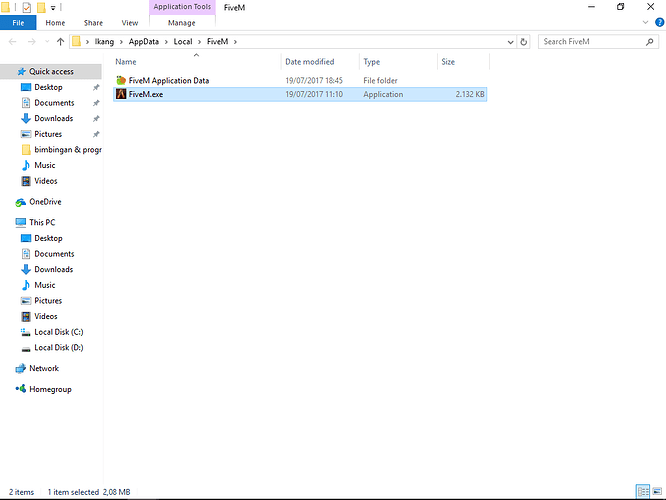The height and width of the screenshot is (500, 666).
Task: Open pinned Desktop under Quick access
Action: (x=48, y=87)
